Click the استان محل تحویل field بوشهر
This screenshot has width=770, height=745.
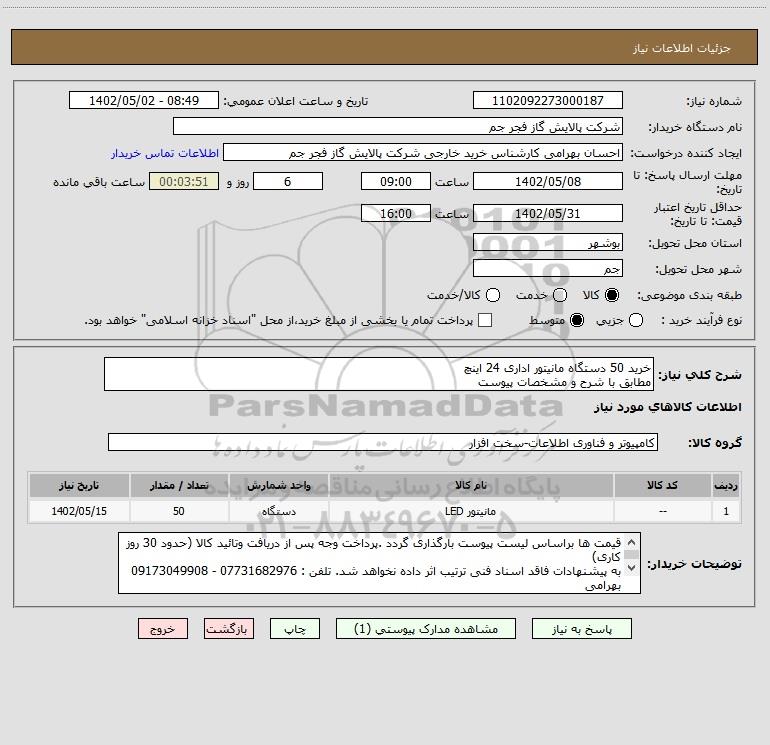point(548,242)
